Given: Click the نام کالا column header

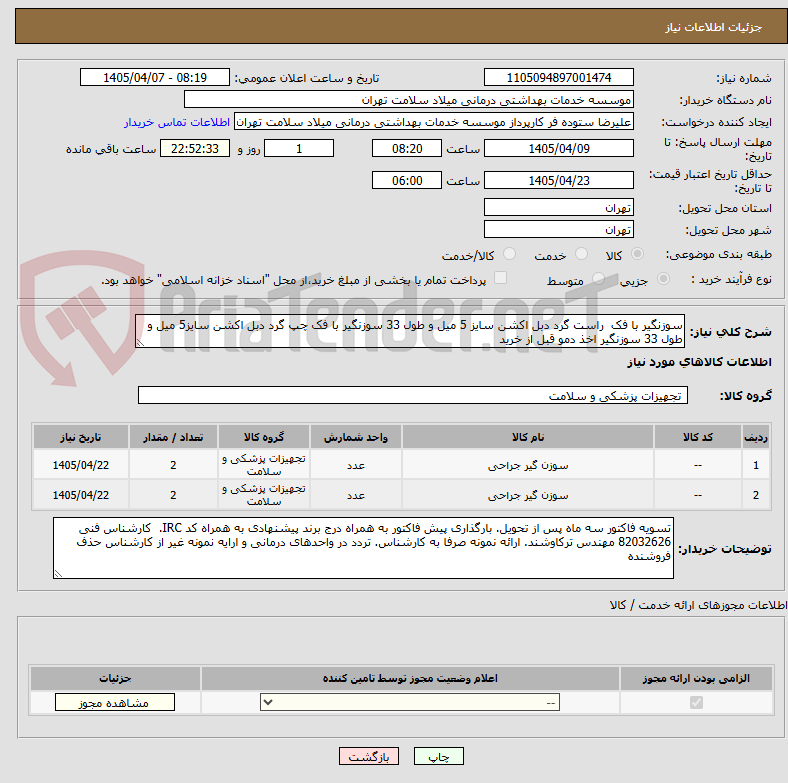Looking at the screenshot, I should tap(528, 437).
